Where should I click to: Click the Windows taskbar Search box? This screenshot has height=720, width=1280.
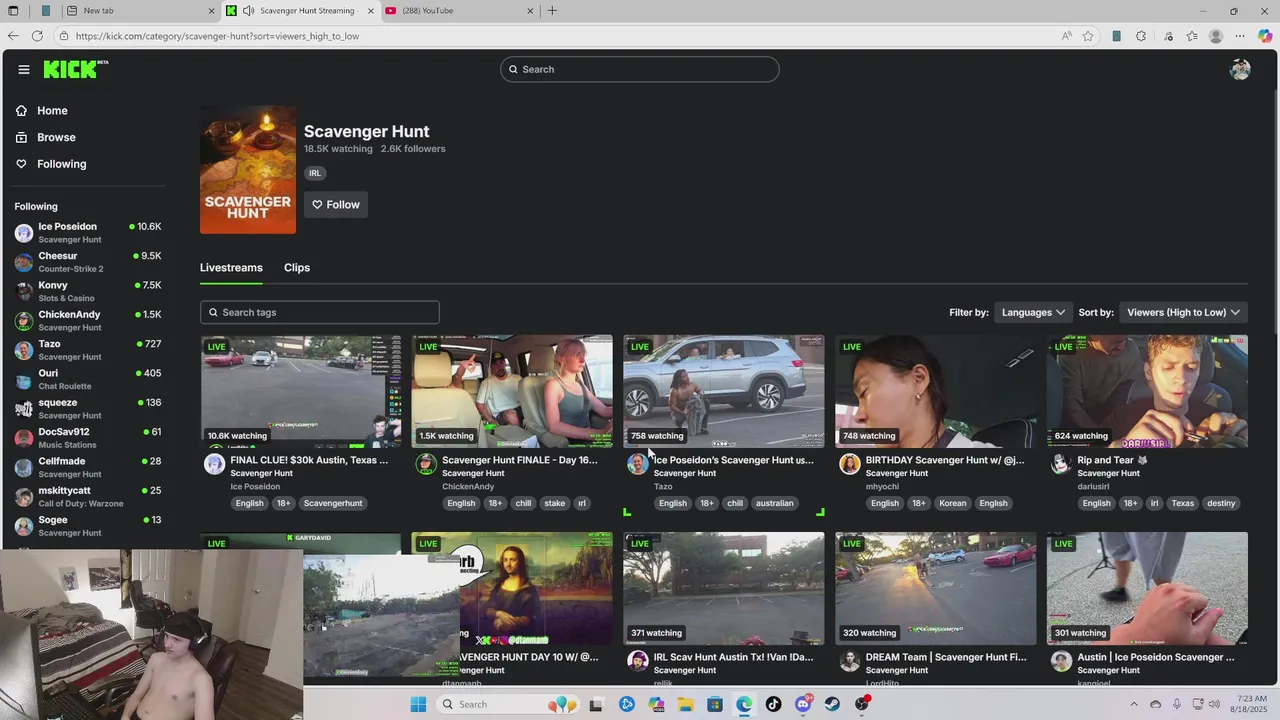[510, 704]
